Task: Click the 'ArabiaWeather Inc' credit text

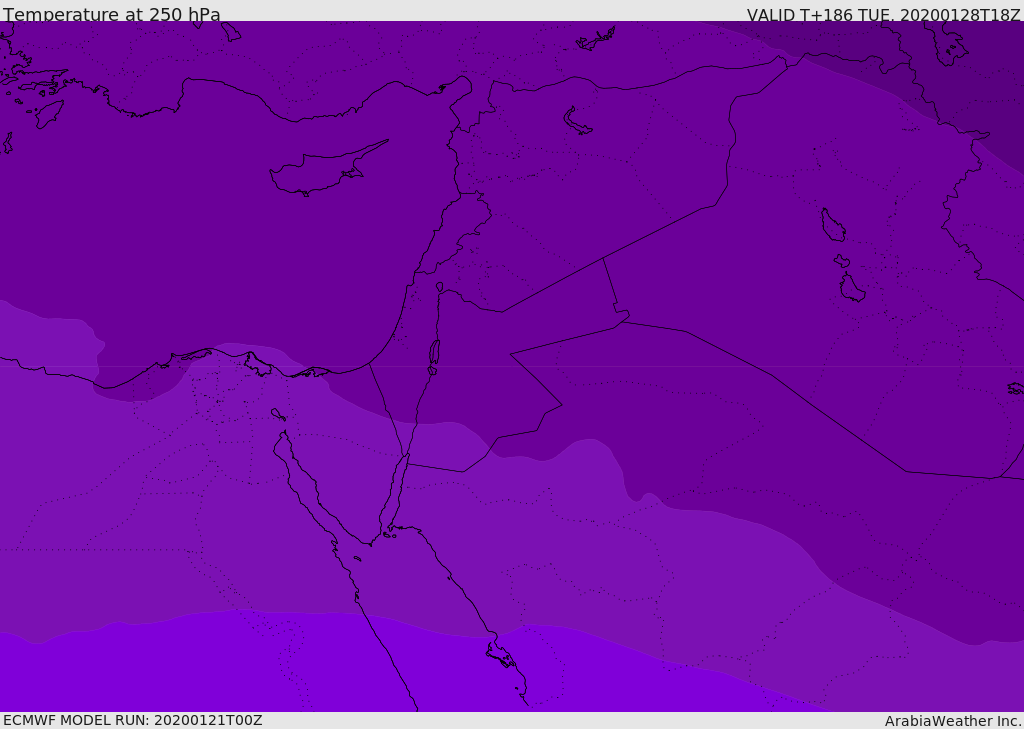Action: pos(952,721)
